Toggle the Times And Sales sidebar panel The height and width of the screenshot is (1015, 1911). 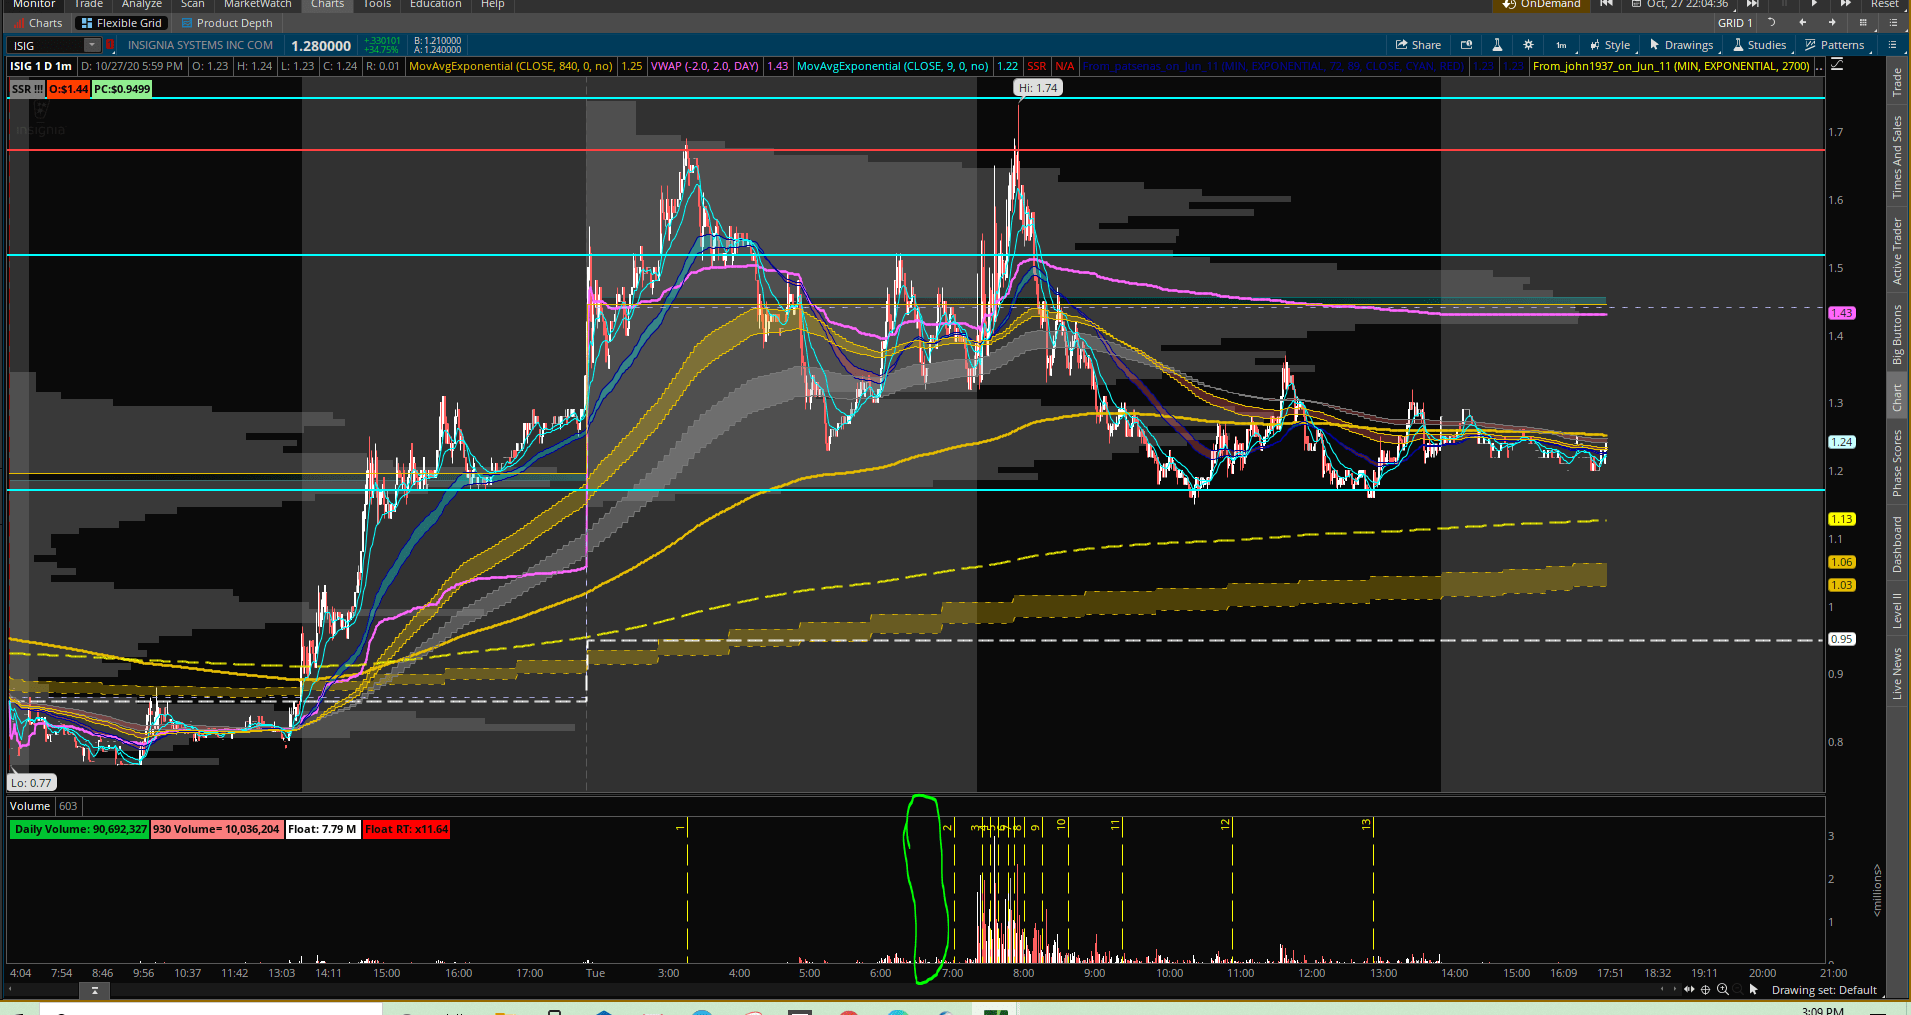1897,157
